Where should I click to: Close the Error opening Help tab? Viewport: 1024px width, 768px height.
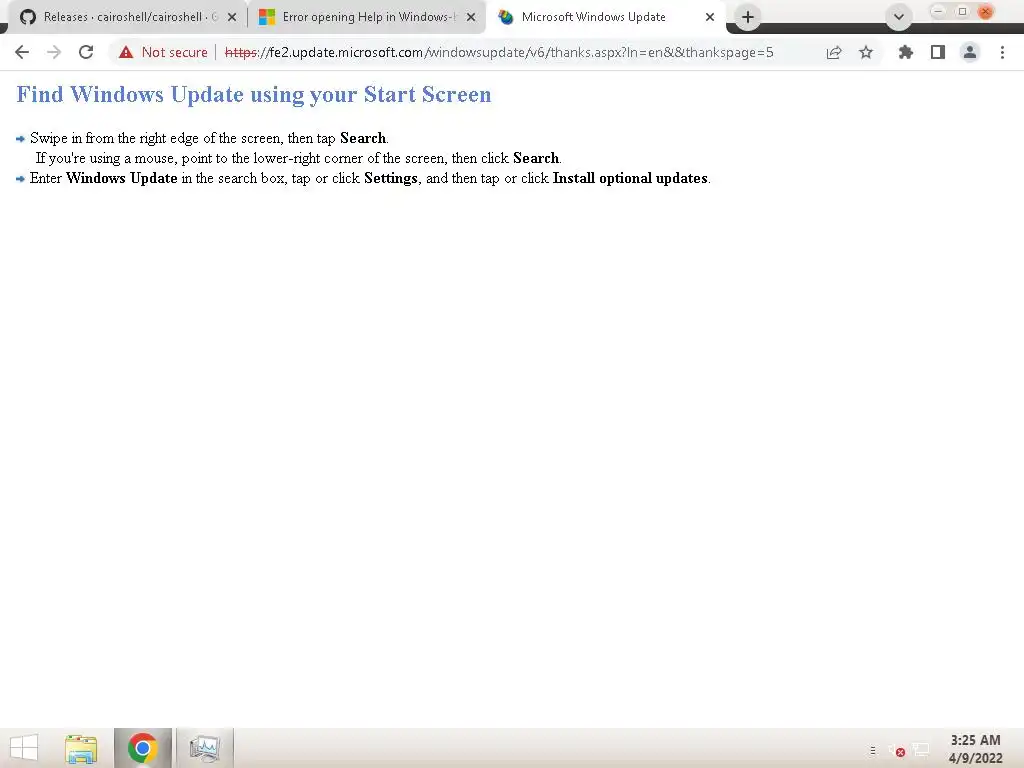(x=471, y=17)
